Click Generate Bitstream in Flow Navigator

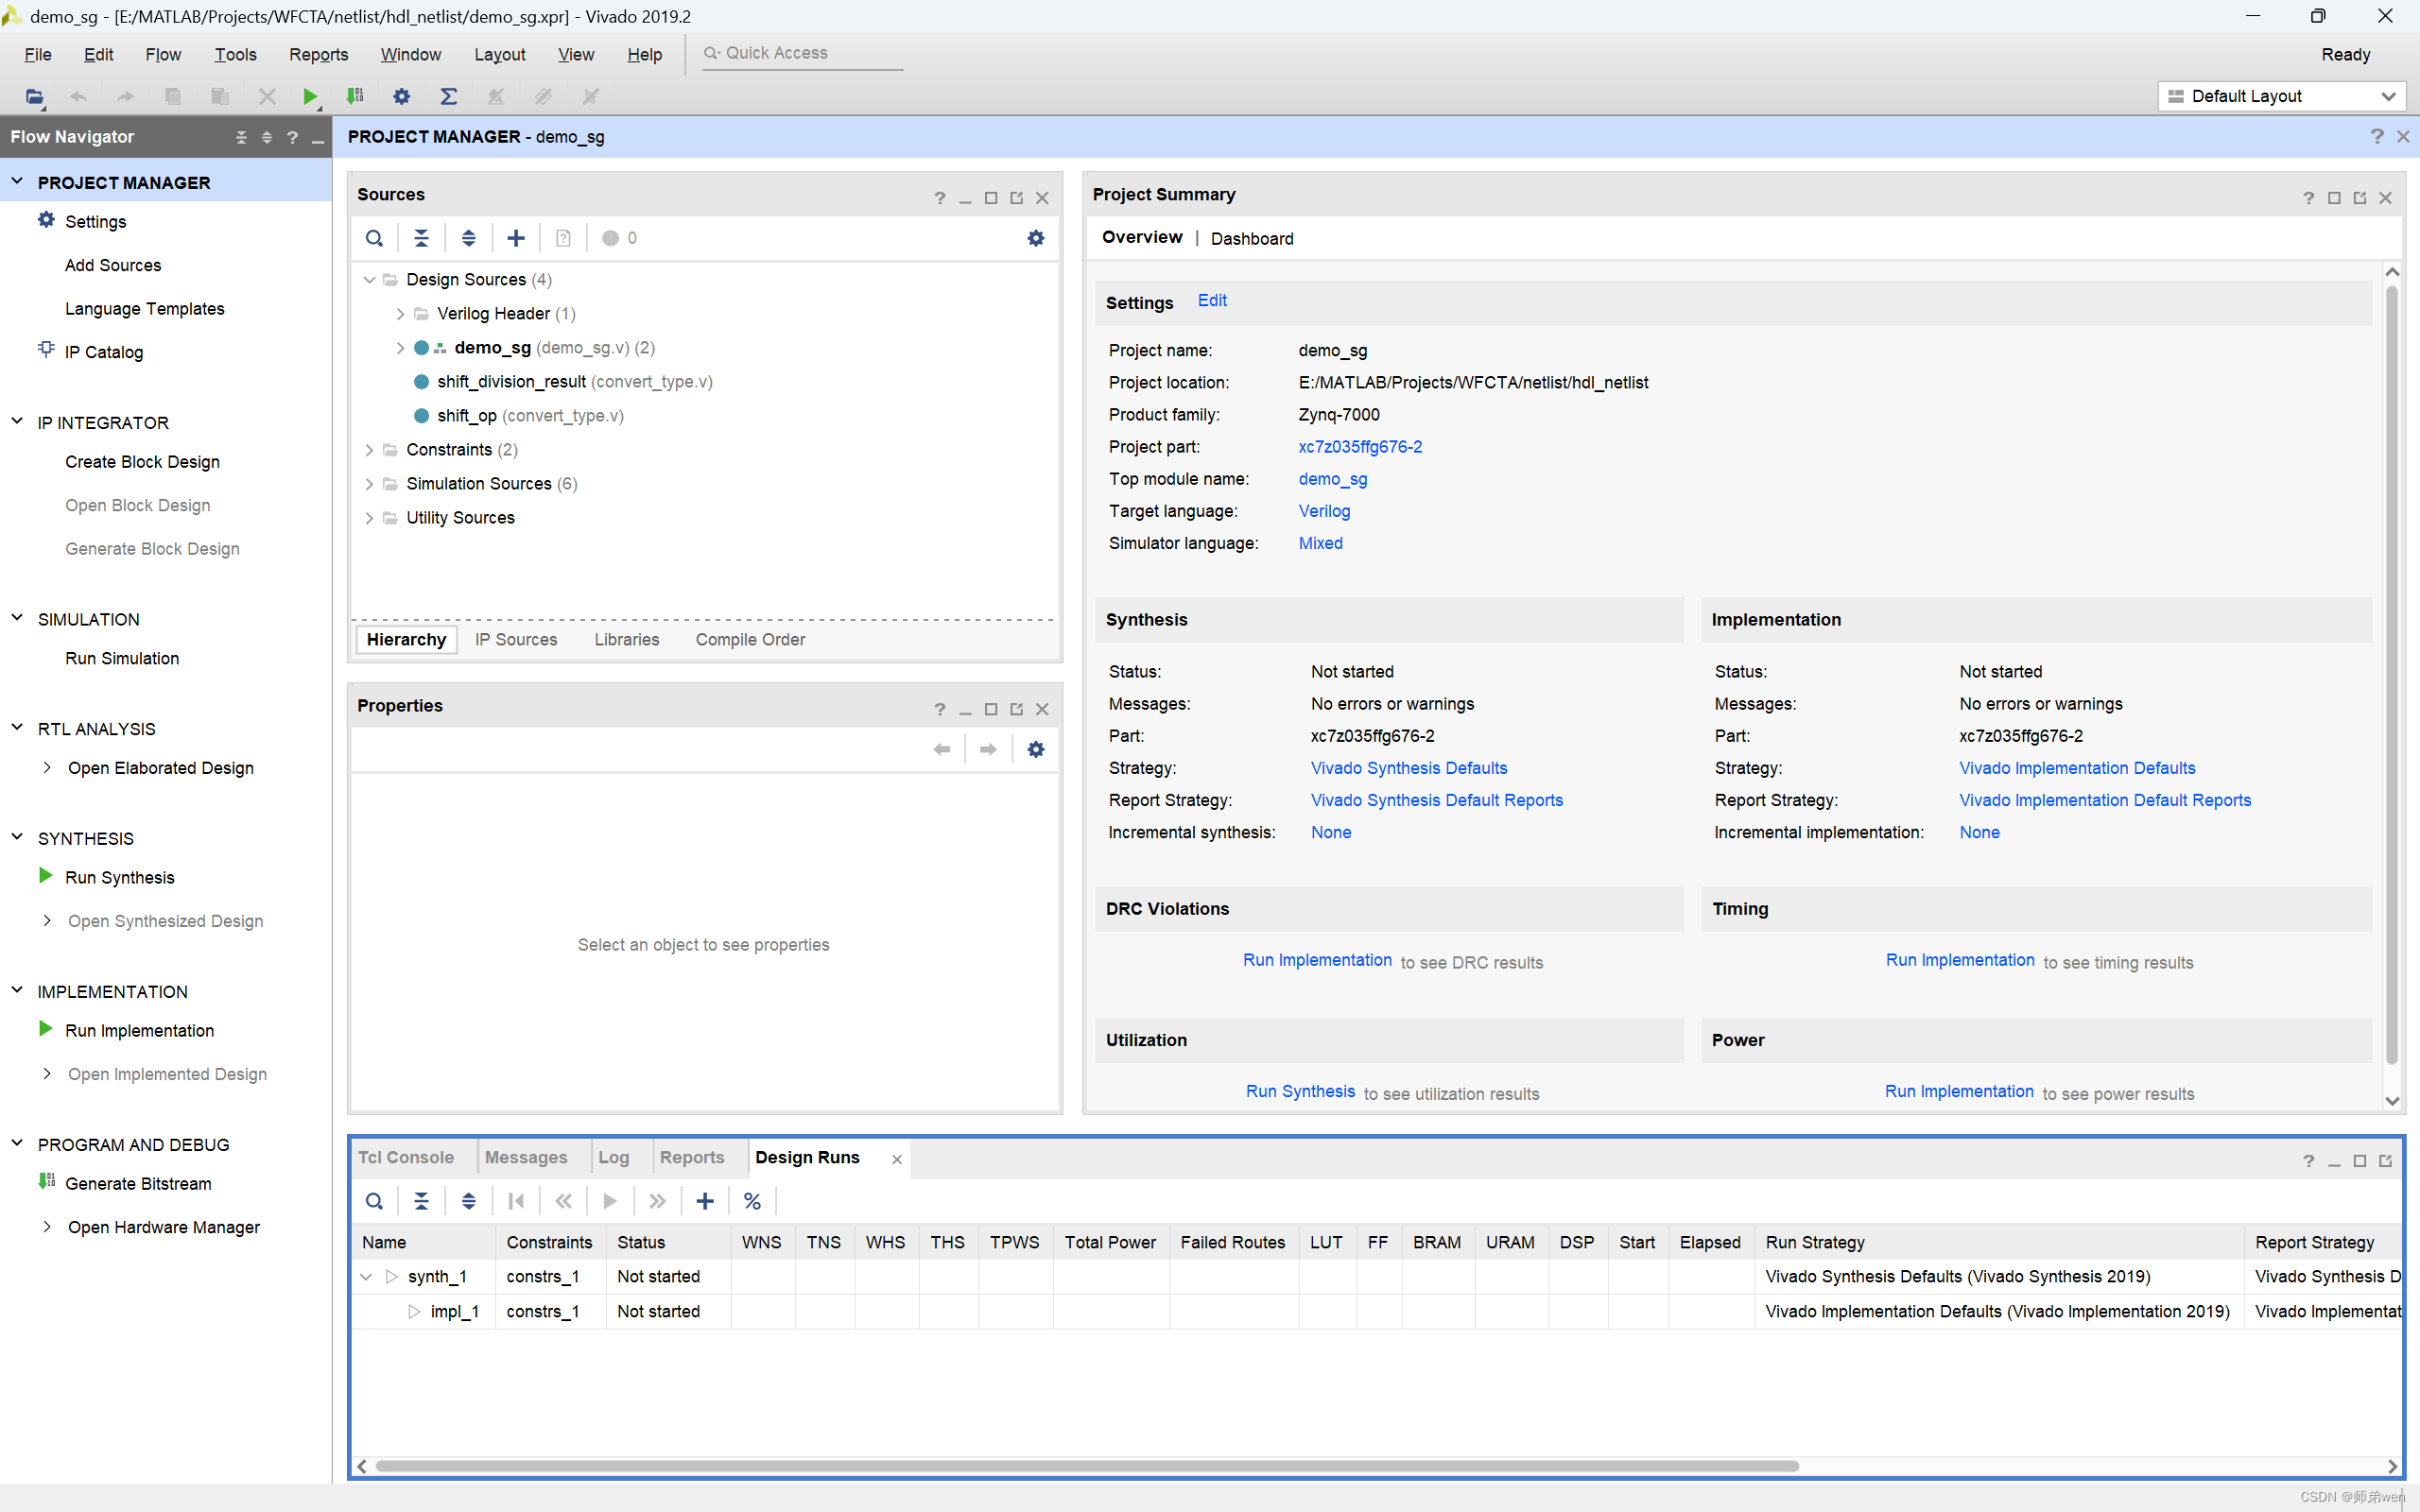coord(138,1183)
